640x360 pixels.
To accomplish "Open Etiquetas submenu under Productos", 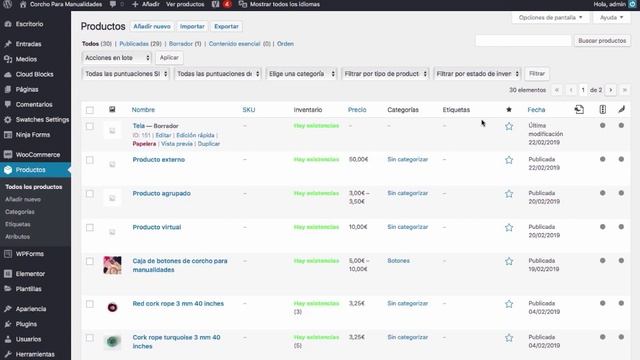I will tap(18, 224).
